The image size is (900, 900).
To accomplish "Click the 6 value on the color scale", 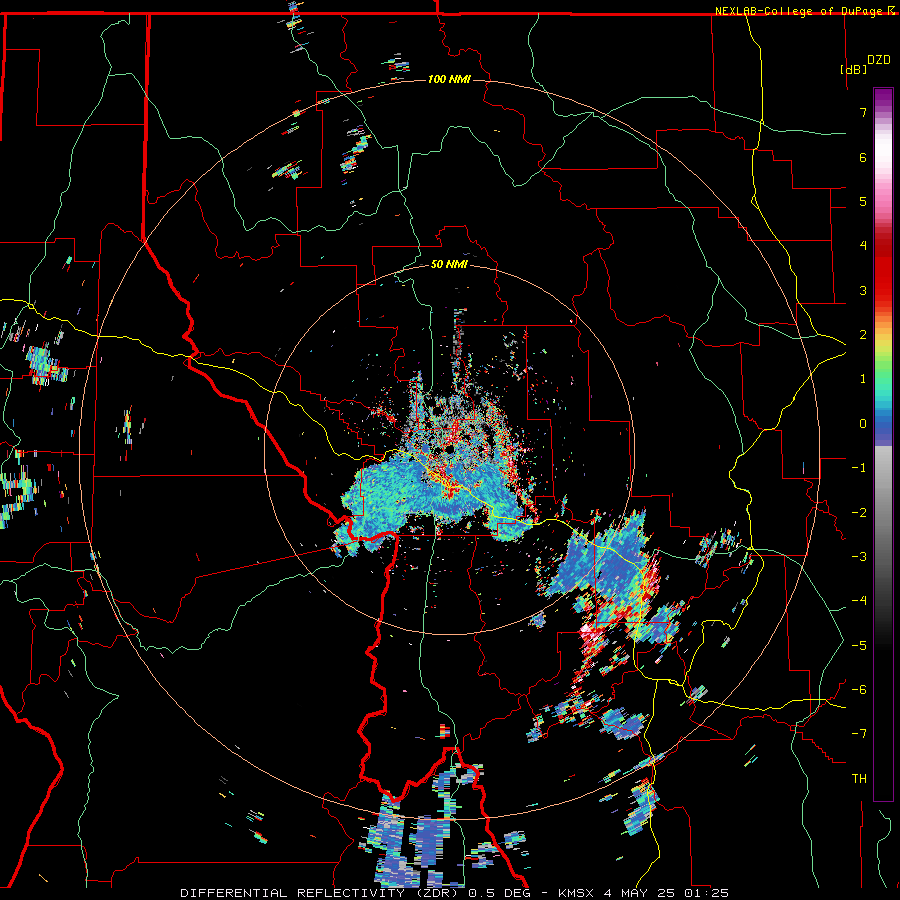I will [863, 157].
